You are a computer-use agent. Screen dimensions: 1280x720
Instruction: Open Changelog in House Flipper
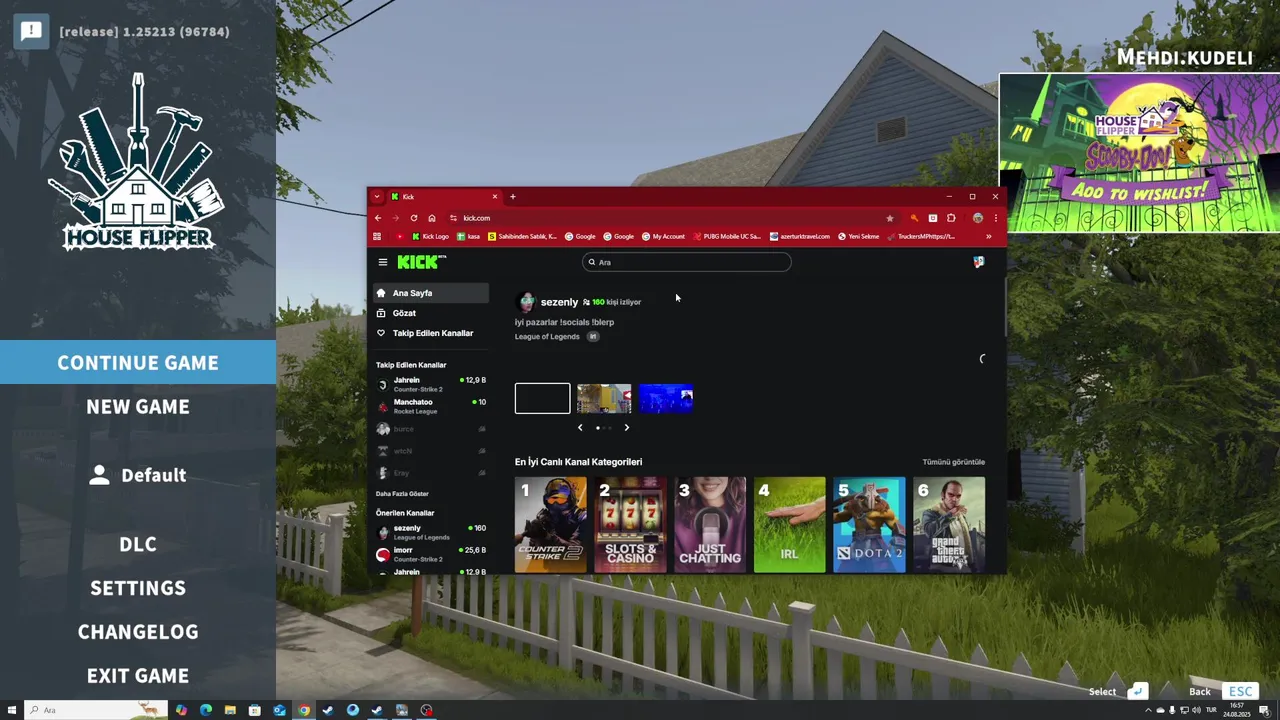click(x=138, y=632)
